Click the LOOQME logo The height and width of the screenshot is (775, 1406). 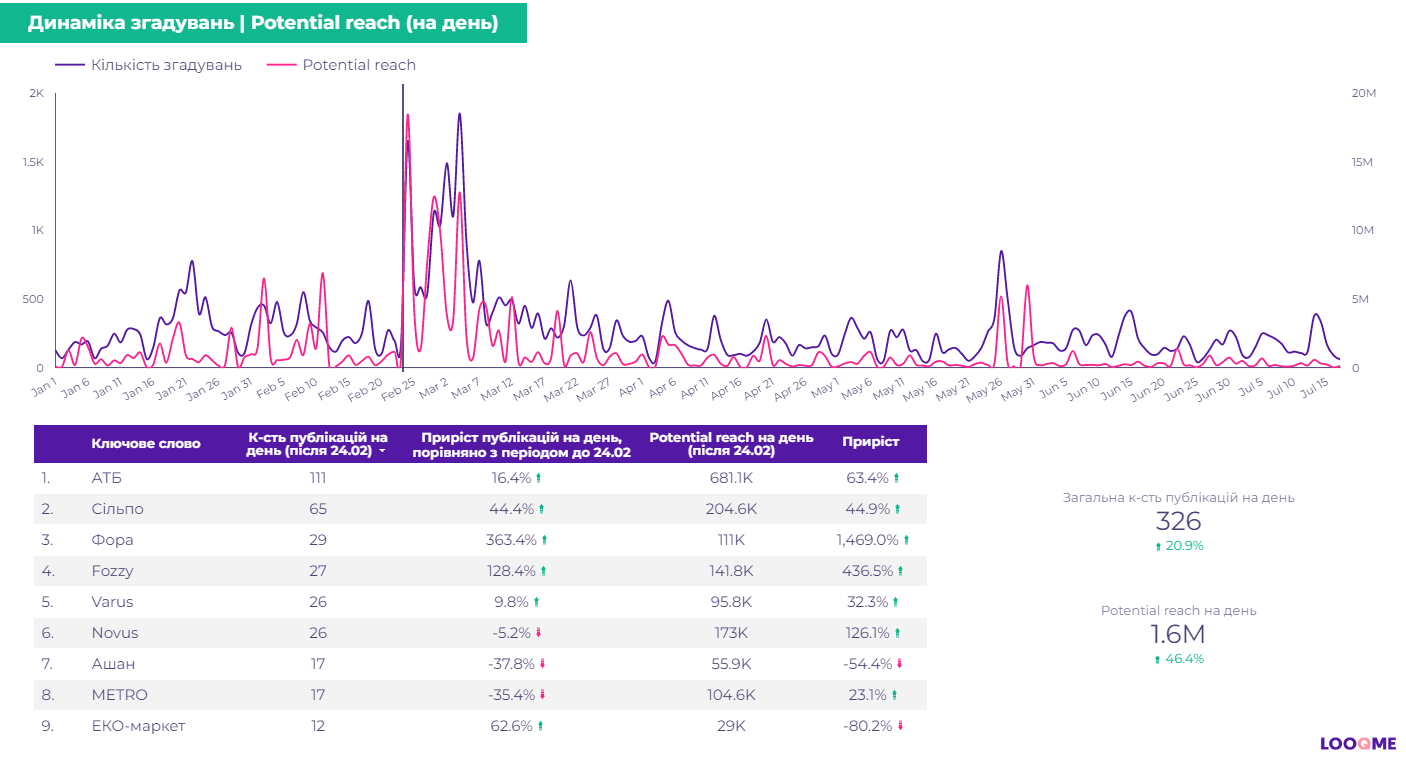(x=1357, y=744)
